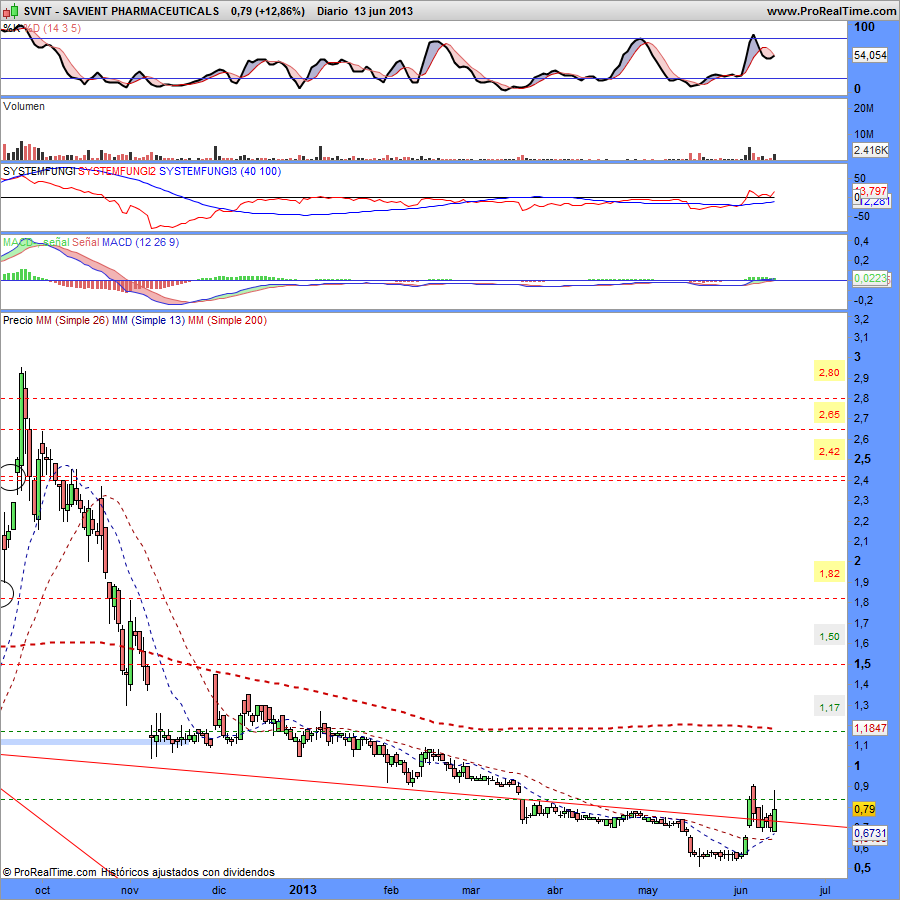Click the -50 label on the SYSTEMFUNGI axis
Image resolution: width=900 pixels, height=900 pixels.
pyautogui.click(x=863, y=216)
